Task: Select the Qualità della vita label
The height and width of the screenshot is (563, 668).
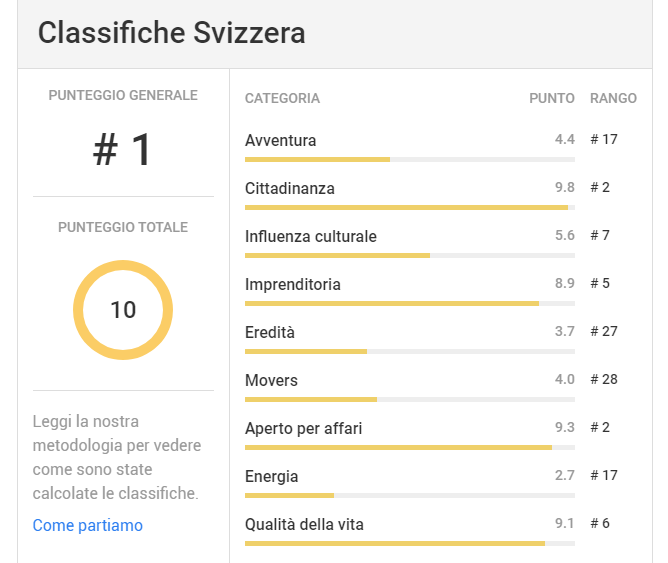Action: (x=304, y=524)
